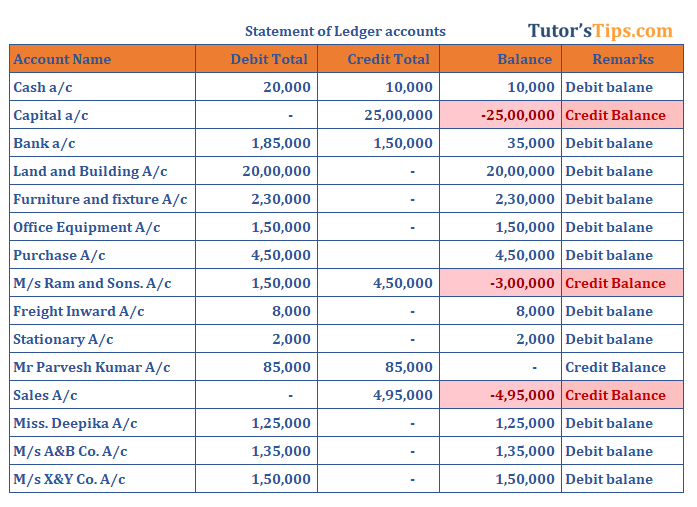Screen dimensions: 697x507
Task: Select Land and Building A/c cell
Action: point(102,171)
